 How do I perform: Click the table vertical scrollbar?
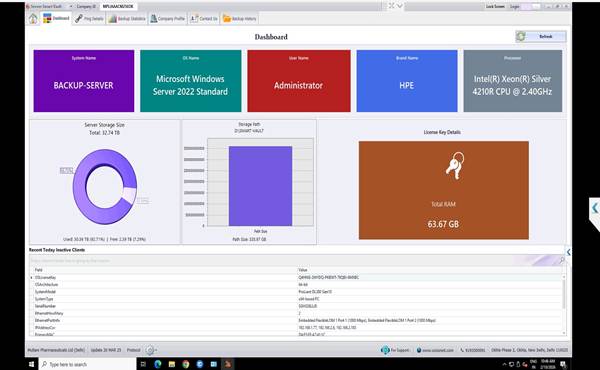(x=564, y=304)
